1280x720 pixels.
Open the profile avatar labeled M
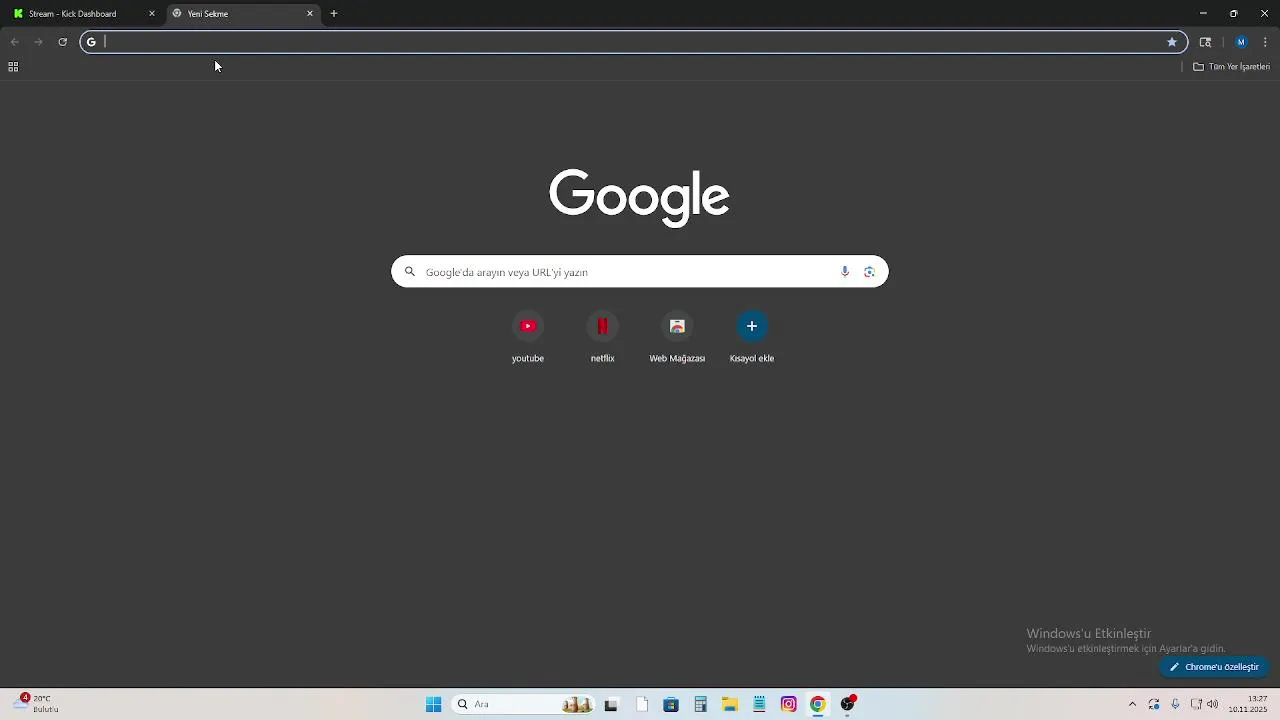tap(1241, 42)
